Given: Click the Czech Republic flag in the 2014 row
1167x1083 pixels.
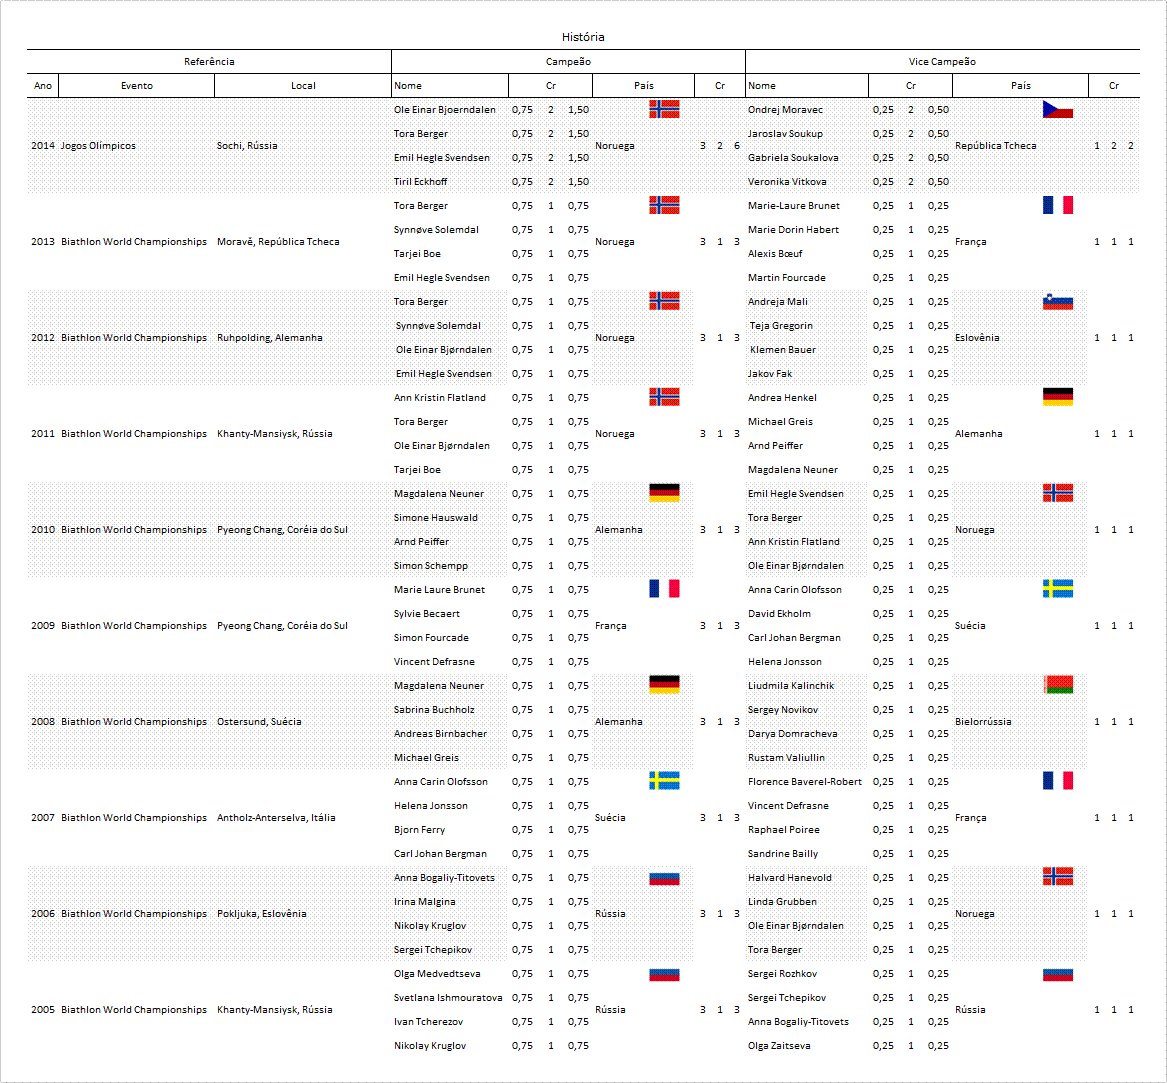Looking at the screenshot, I should click(x=1058, y=109).
